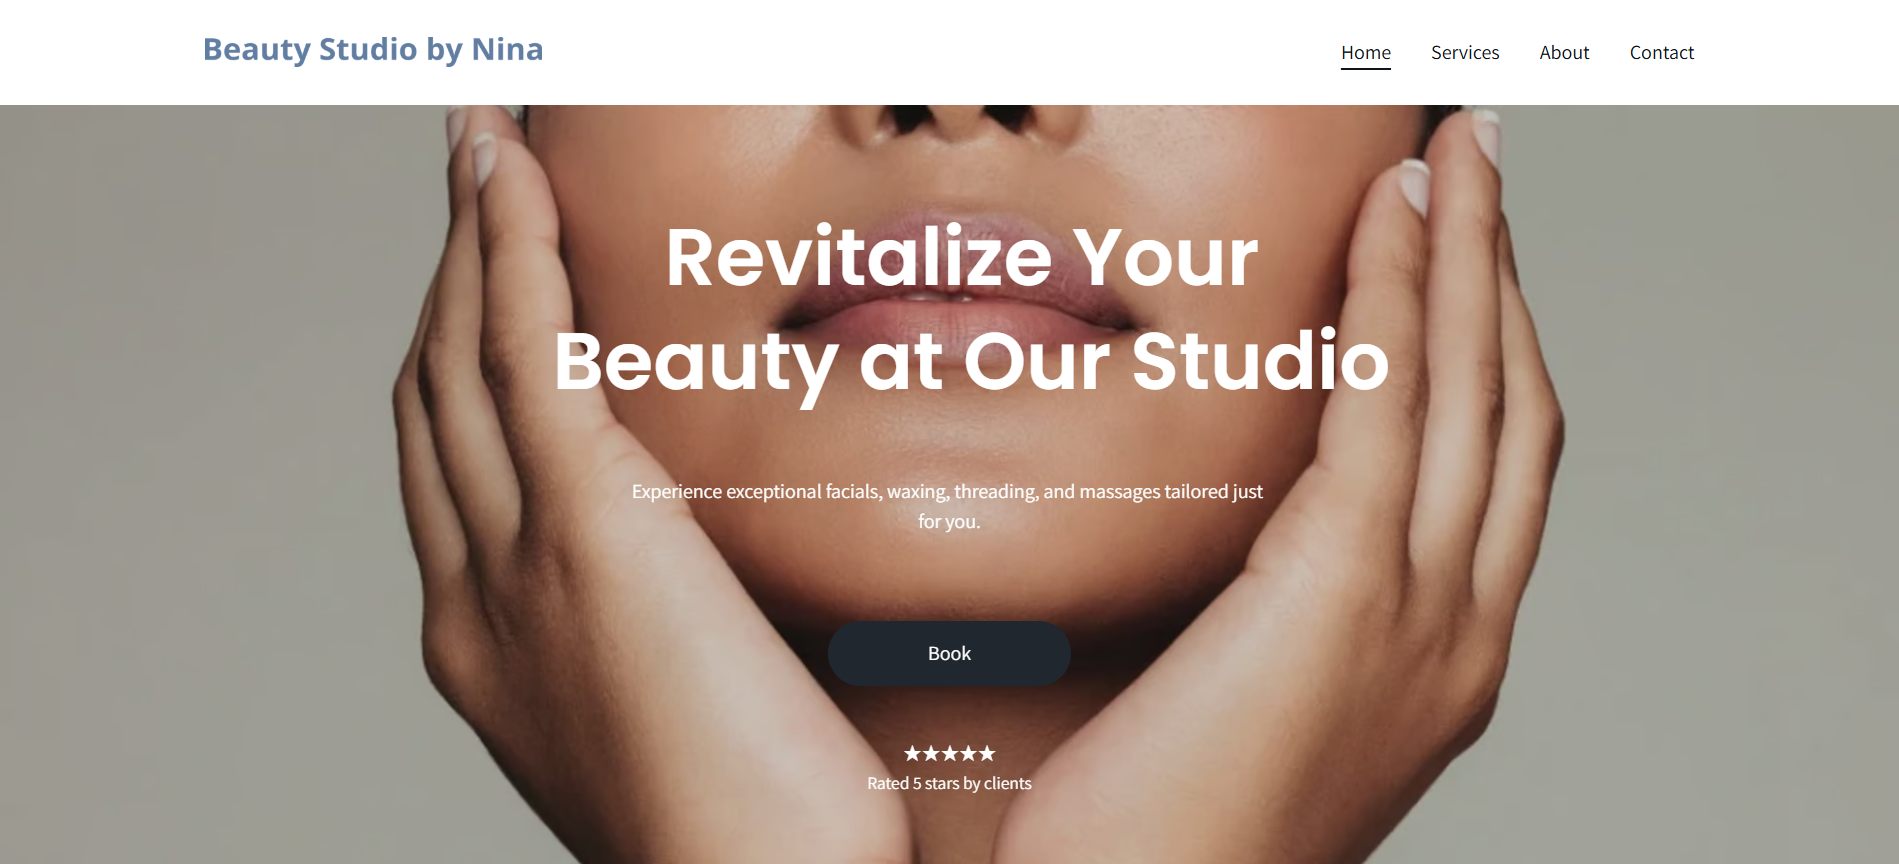
Task: Click the fourth rating star
Action: click(x=968, y=753)
